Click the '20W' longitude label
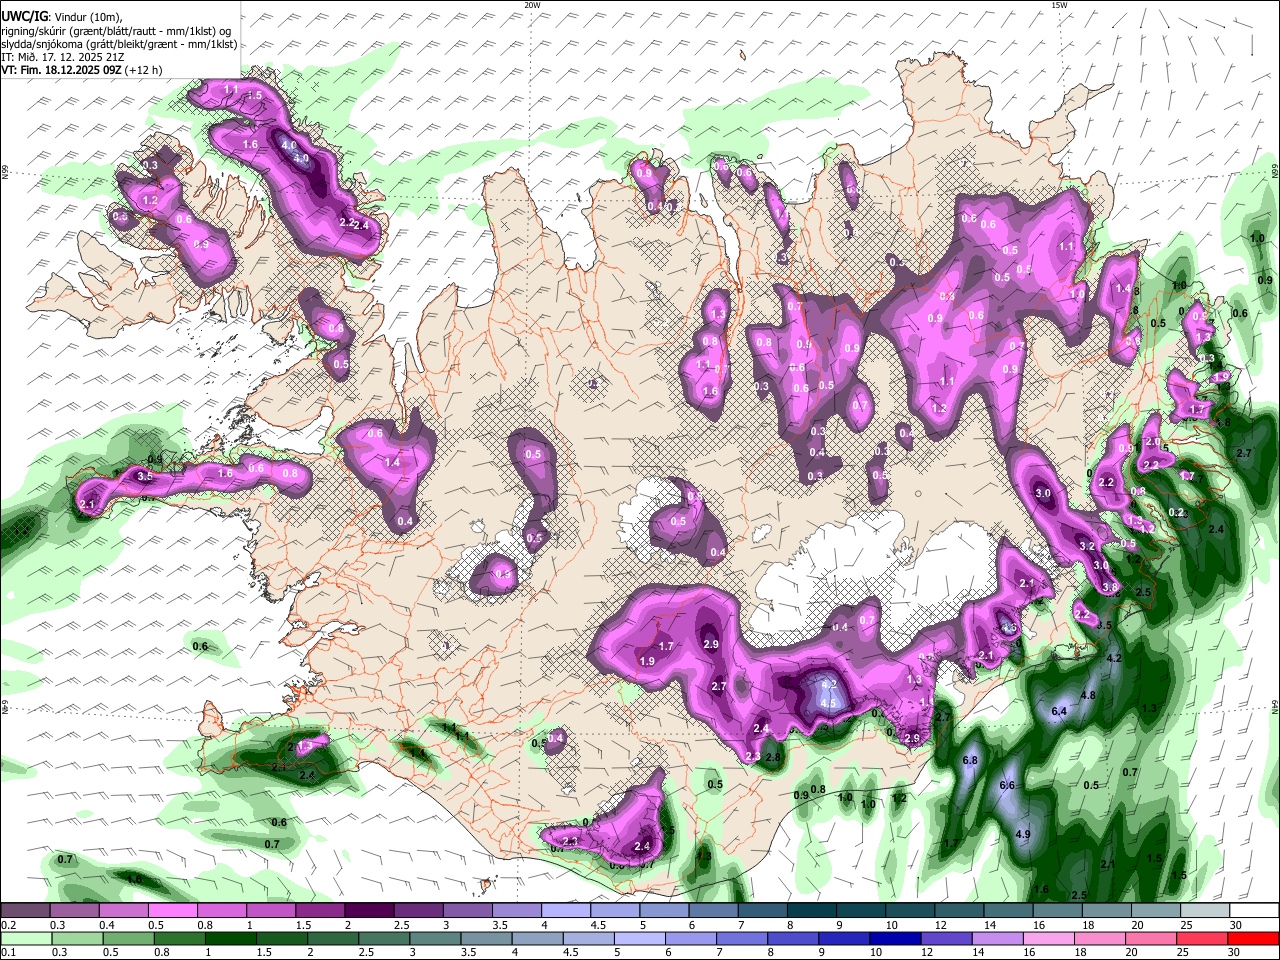This screenshot has width=1280, height=960. click(532, 5)
